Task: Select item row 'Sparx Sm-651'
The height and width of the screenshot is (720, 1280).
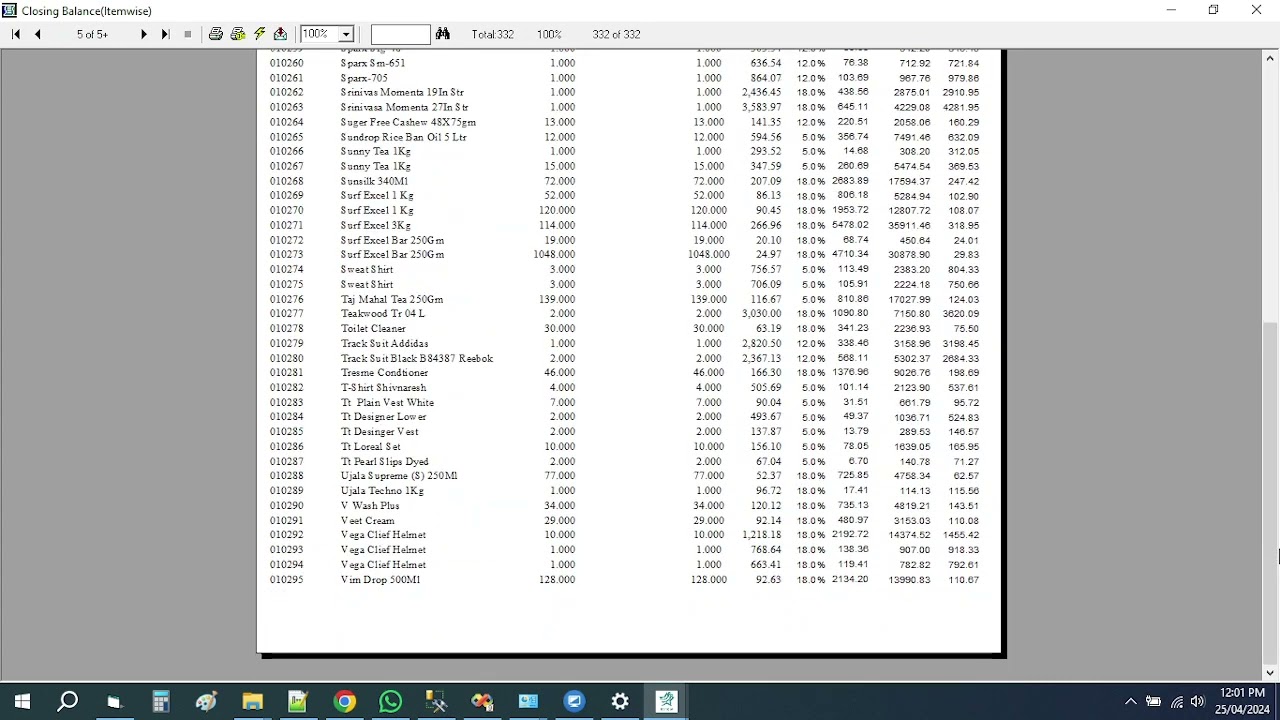Action: [x=624, y=63]
